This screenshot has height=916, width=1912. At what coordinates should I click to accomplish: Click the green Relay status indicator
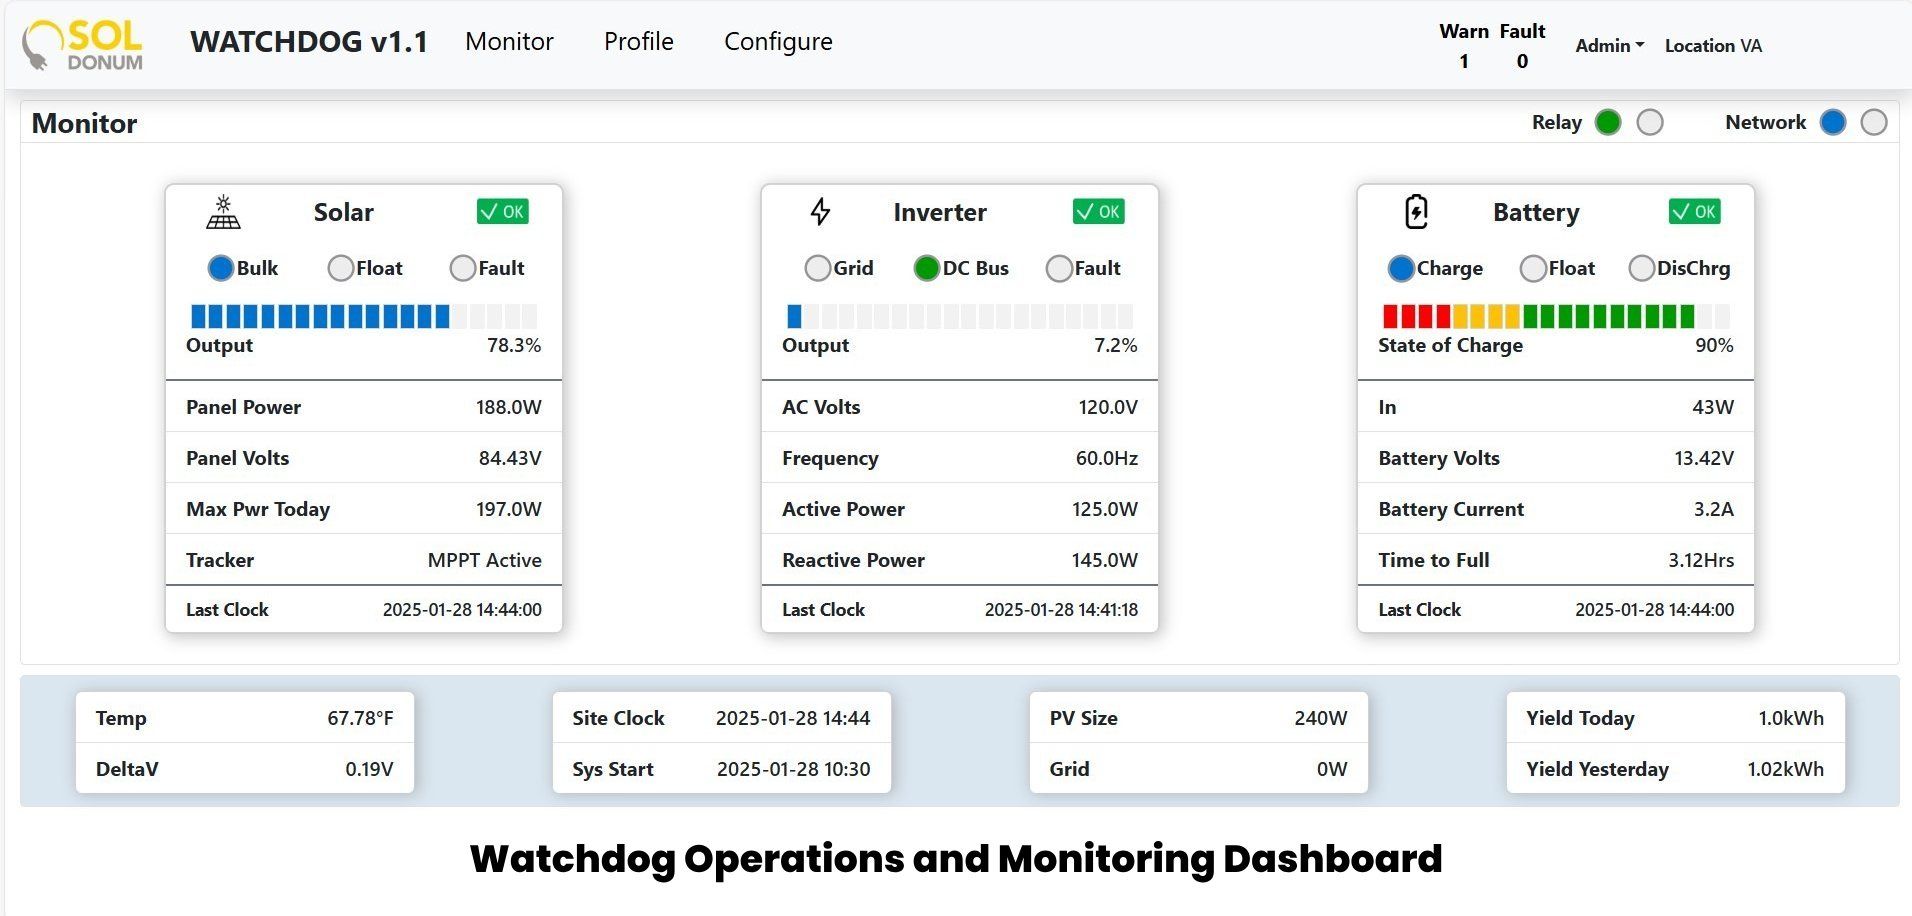(1608, 122)
